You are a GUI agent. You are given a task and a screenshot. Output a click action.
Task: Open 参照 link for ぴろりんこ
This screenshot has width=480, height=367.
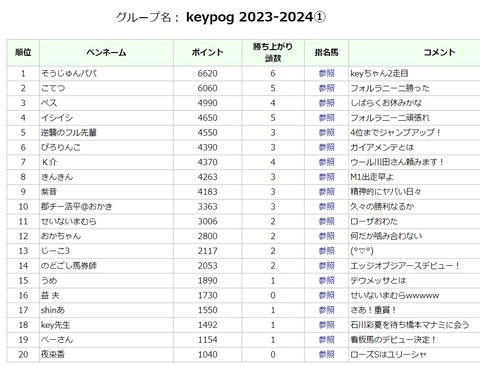pyautogui.click(x=326, y=147)
